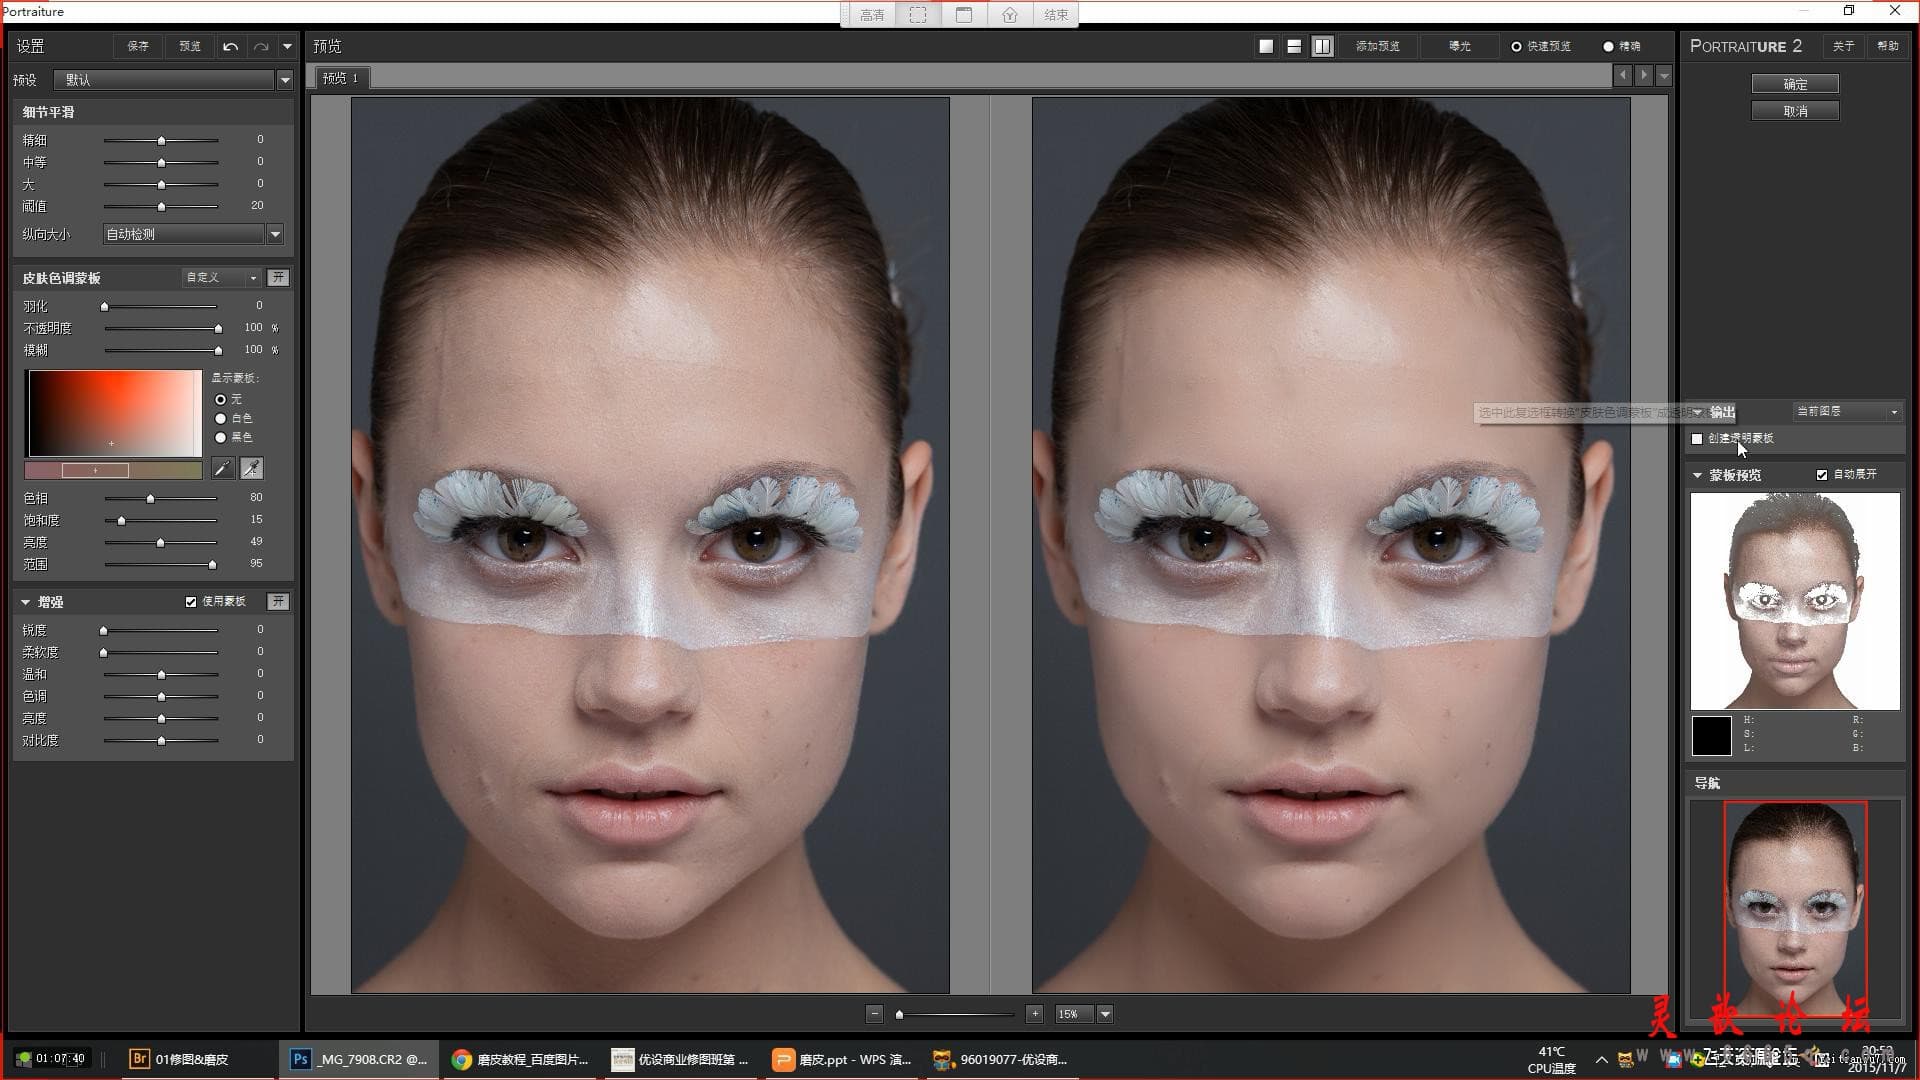Click the hue range strip under the color field
The image size is (1920, 1080).
pyautogui.click(x=113, y=470)
